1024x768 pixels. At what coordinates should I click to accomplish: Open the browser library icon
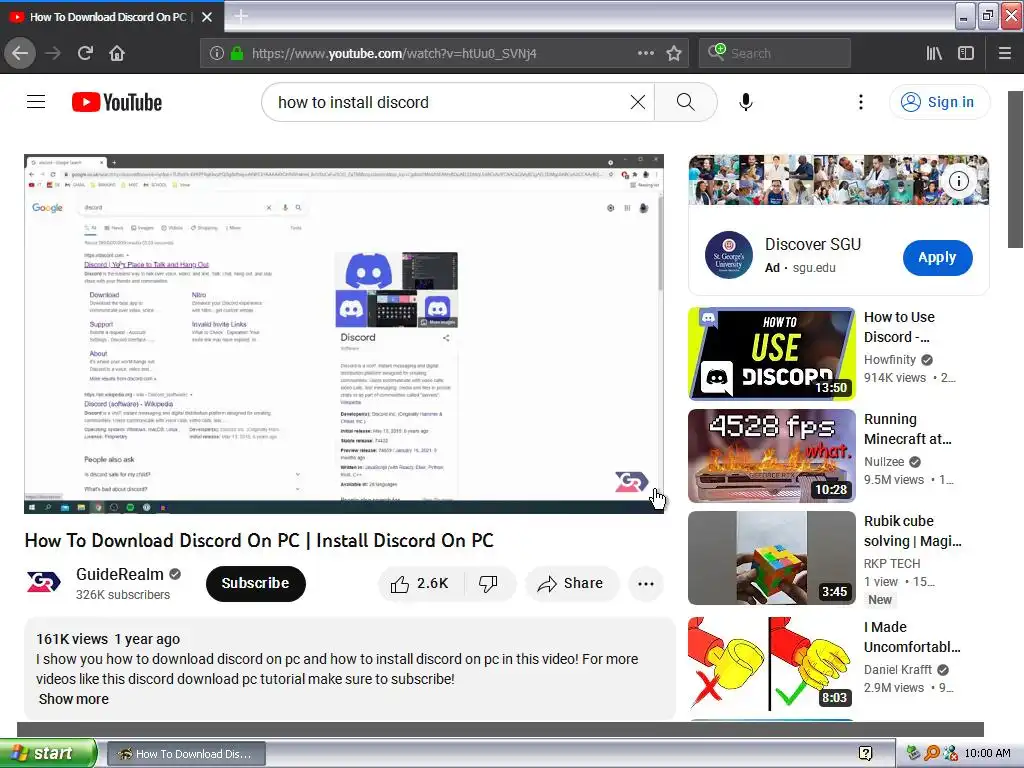934,54
